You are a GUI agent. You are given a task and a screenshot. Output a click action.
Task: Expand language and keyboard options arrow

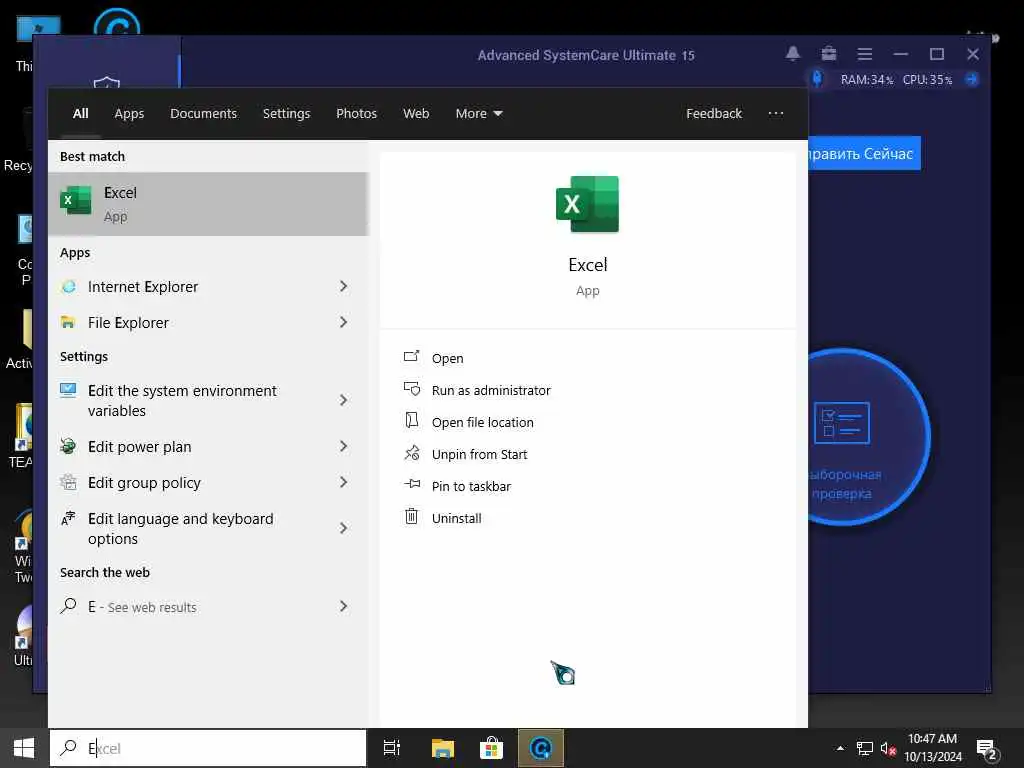[x=344, y=528]
